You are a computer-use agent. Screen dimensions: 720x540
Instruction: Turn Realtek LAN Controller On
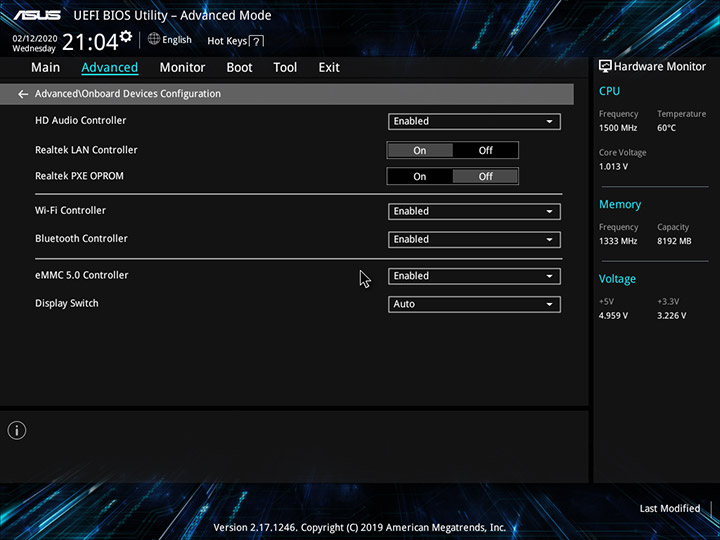pos(420,151)
